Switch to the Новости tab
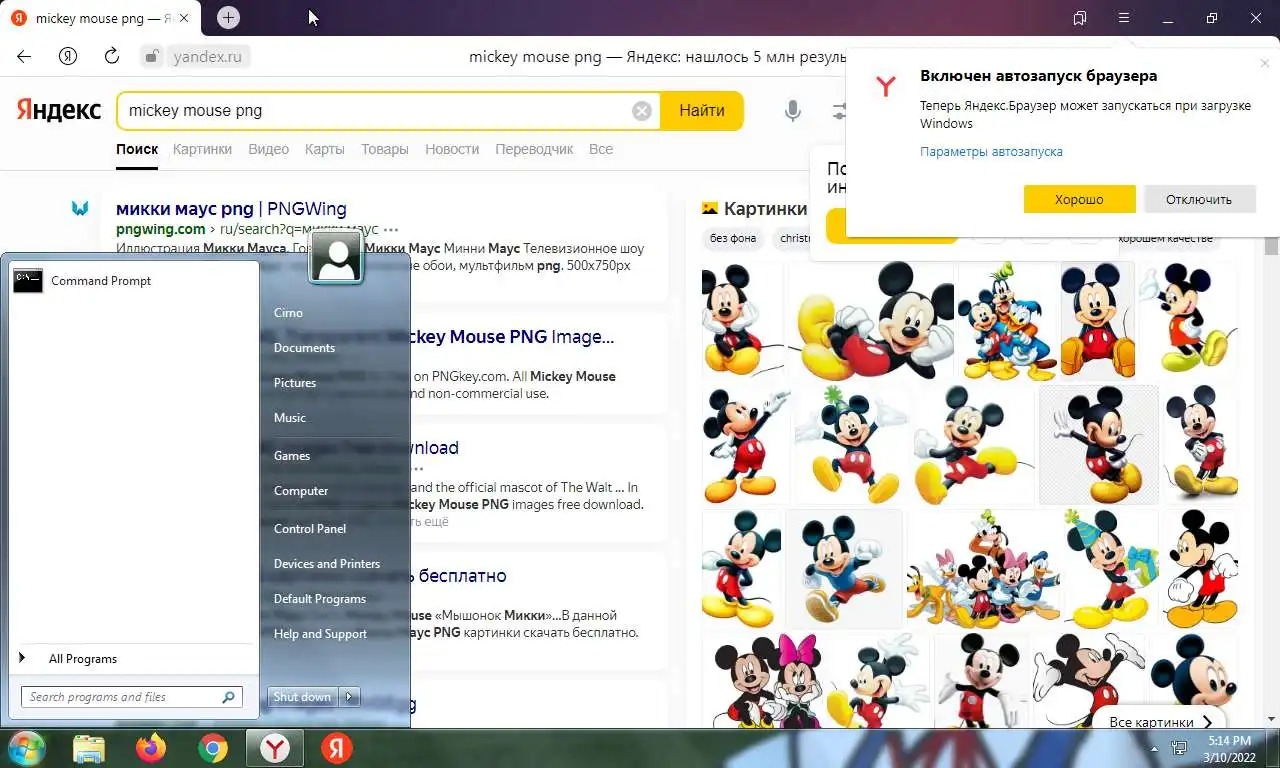Image resolution: width=1280 pixels, height=768 pixels. tap(452, 149)
